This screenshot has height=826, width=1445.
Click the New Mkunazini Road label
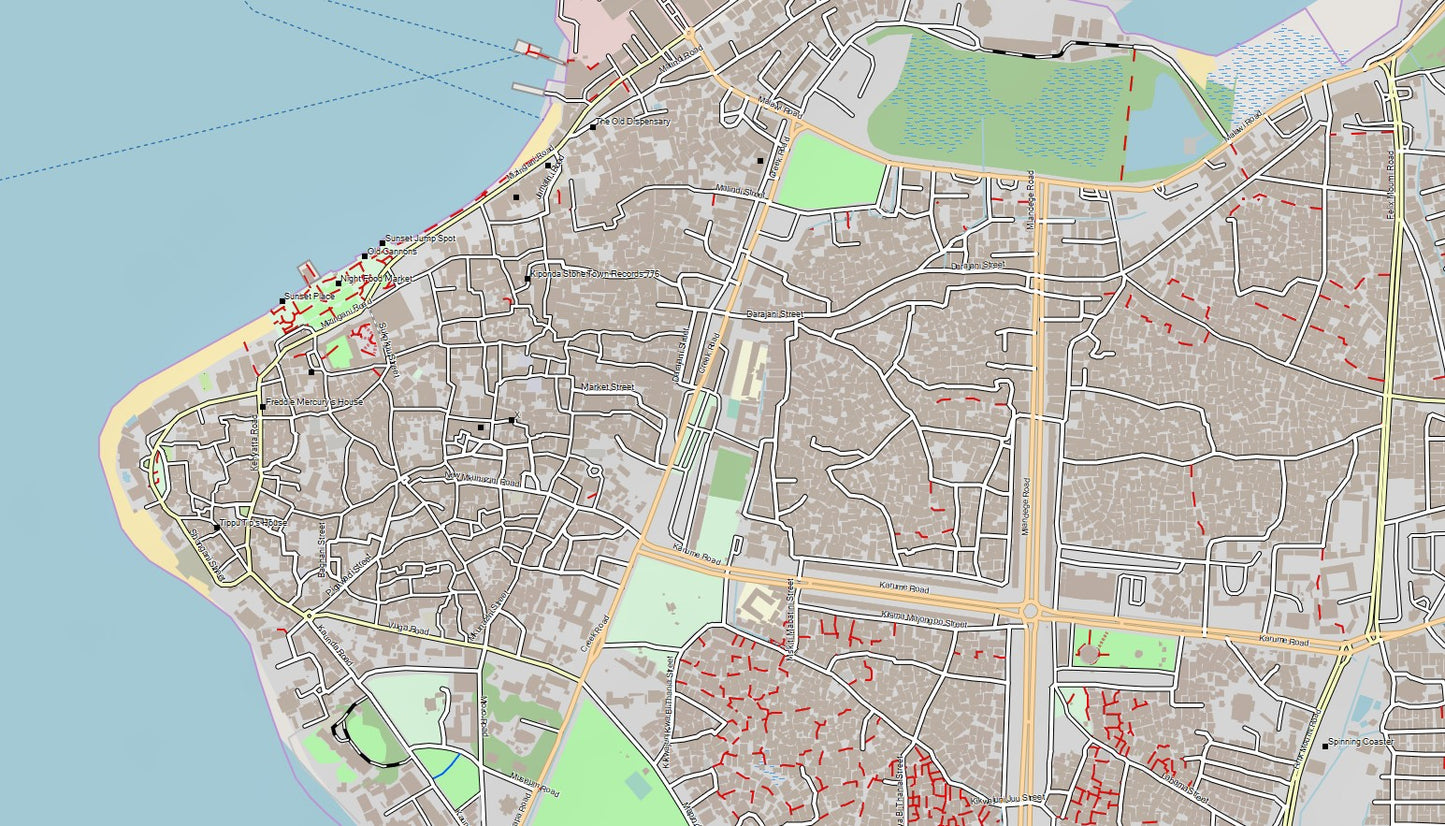pyautogui.click(x=482, y=479)
